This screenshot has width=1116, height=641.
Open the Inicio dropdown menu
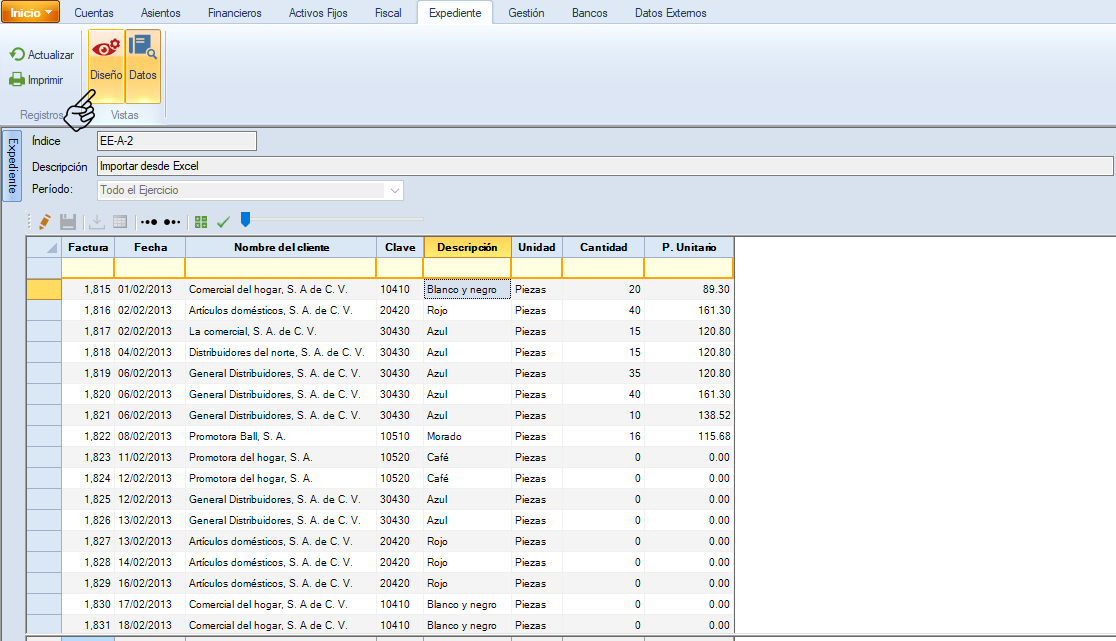30,13
